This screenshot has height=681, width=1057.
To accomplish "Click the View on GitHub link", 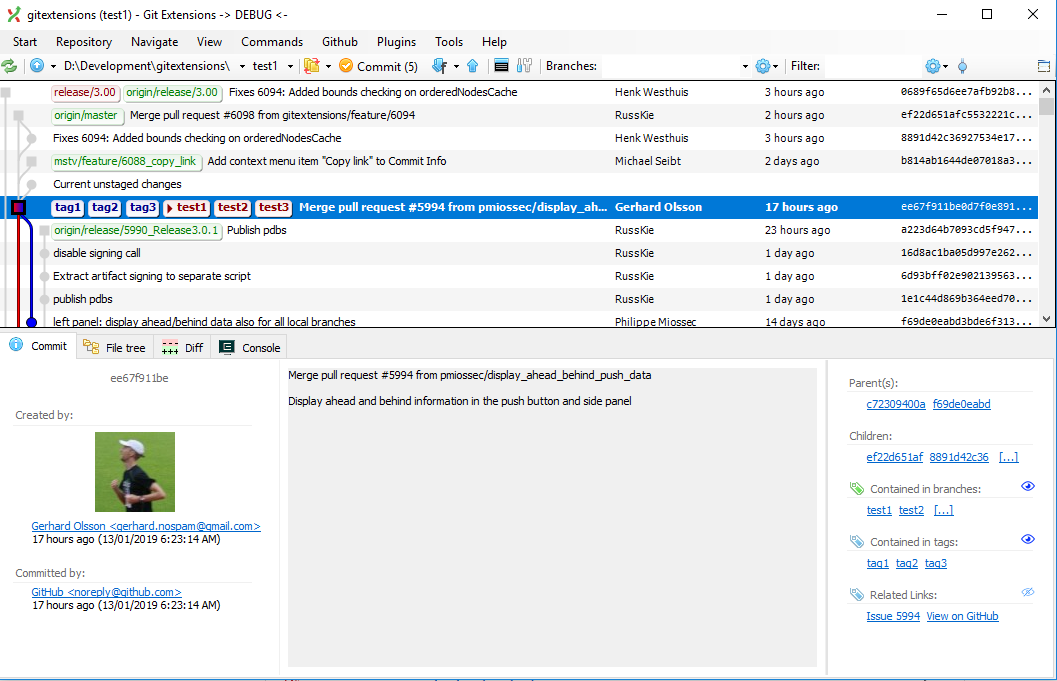I will [962, 616].
